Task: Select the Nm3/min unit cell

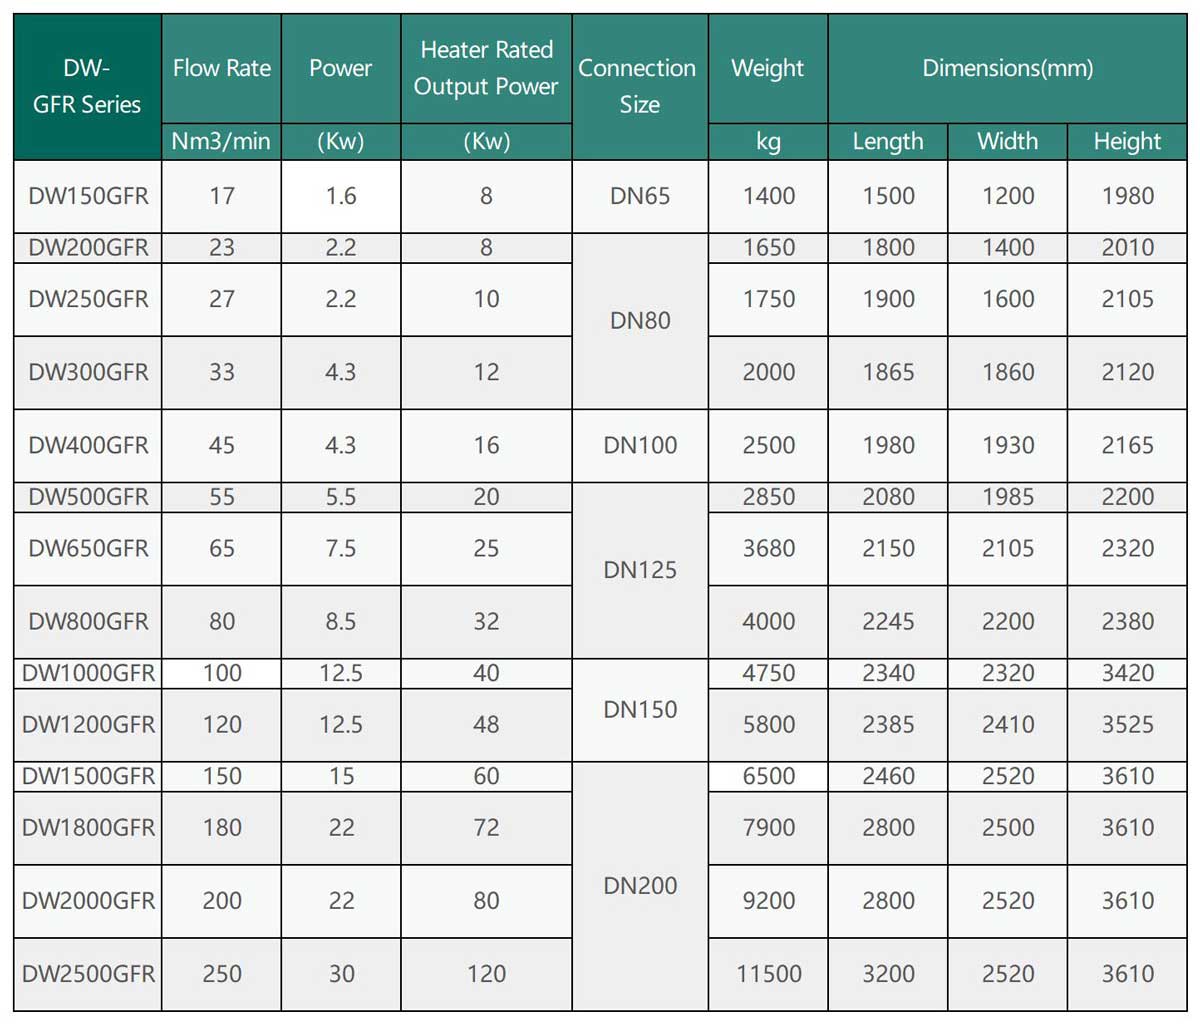Action: [221, 141]
